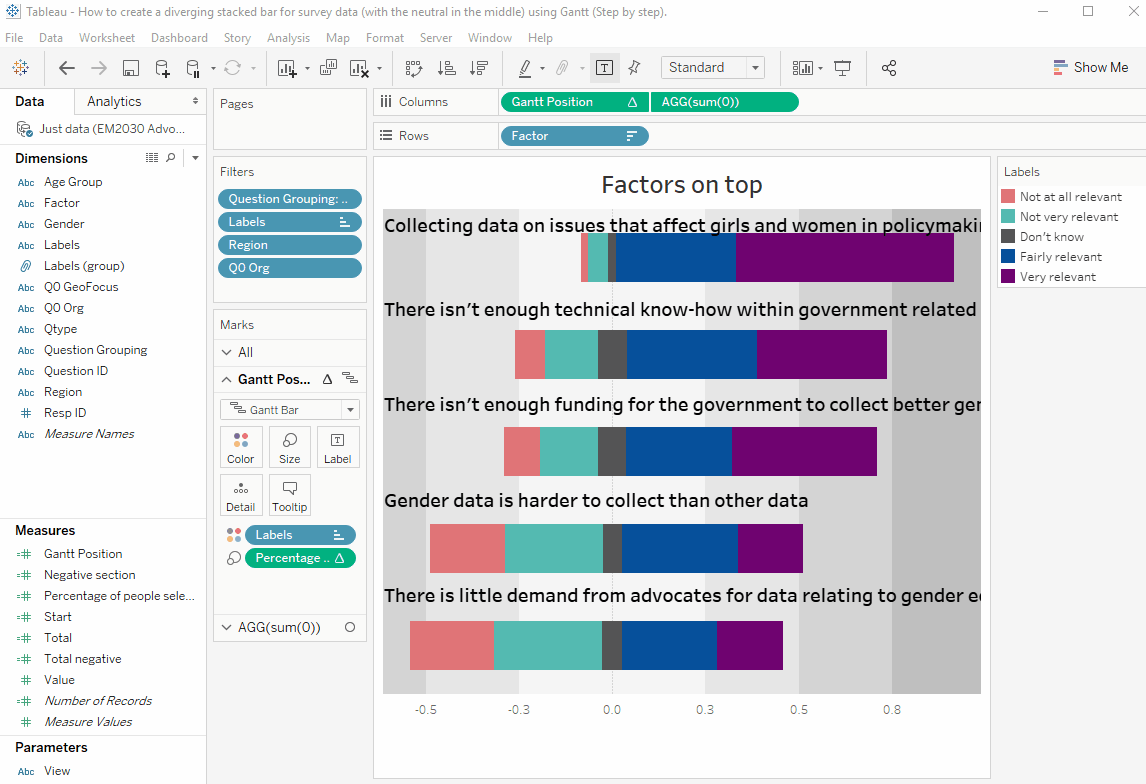Click the Swap Rows and Columns icon
The height and width of the screenshot is (784, 1146).
tap(414, 68)
